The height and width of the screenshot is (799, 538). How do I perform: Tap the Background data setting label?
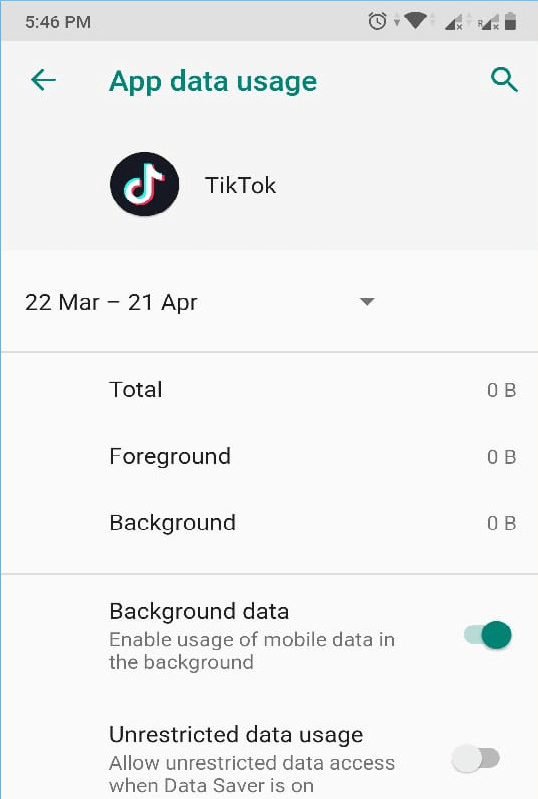pyautogui.click(x=199, y=611)
